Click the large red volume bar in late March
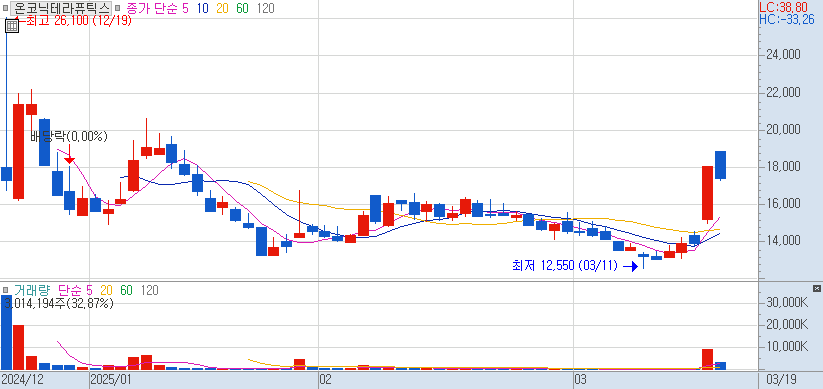The height and width of the screenshot is (389, 823). point(708,359)
